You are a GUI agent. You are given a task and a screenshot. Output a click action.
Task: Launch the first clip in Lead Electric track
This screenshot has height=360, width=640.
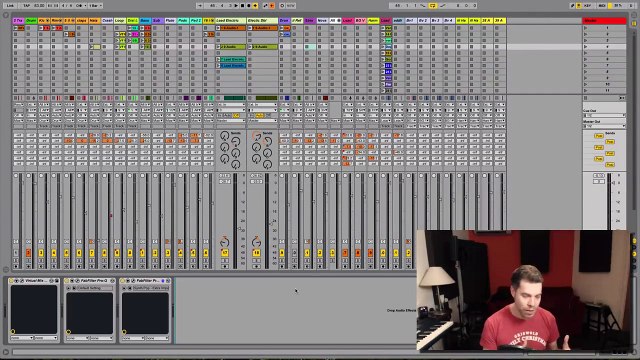click(x=218, y=28)
